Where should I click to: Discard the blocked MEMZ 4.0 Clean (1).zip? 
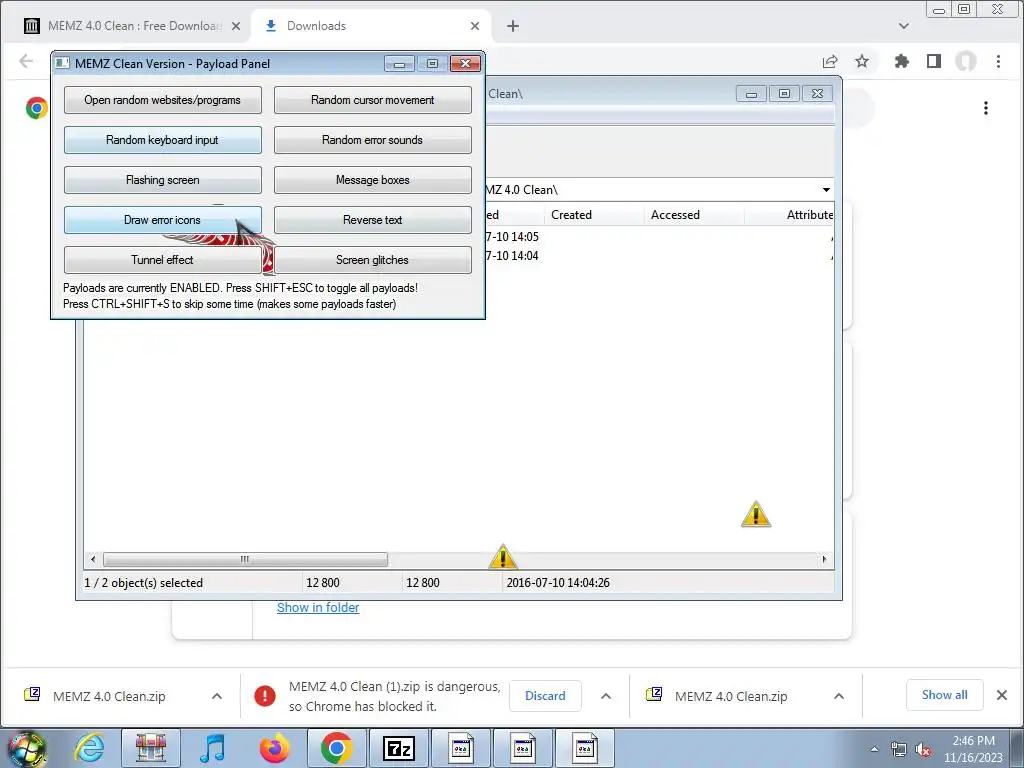pos(545,696)
